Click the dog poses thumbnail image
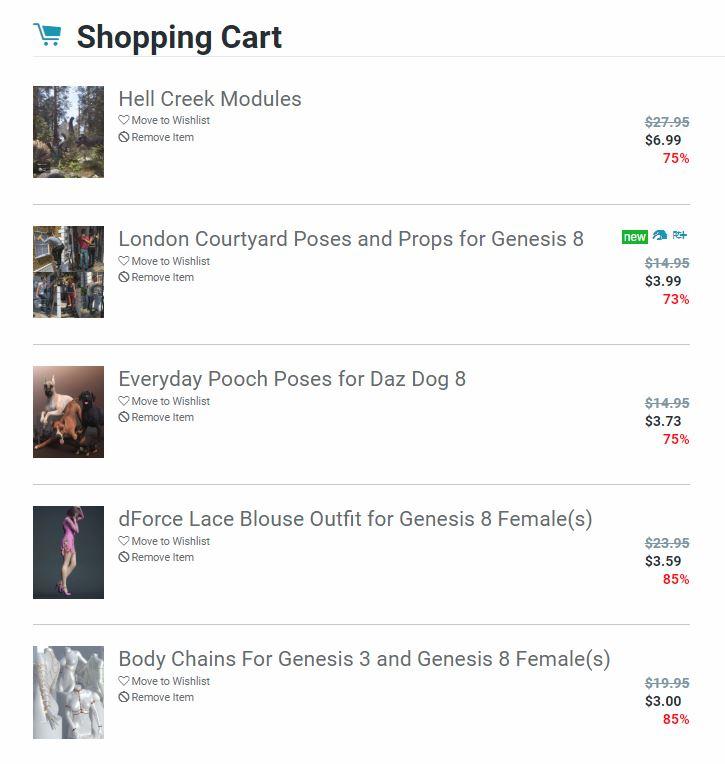 (x=68, y=412)
